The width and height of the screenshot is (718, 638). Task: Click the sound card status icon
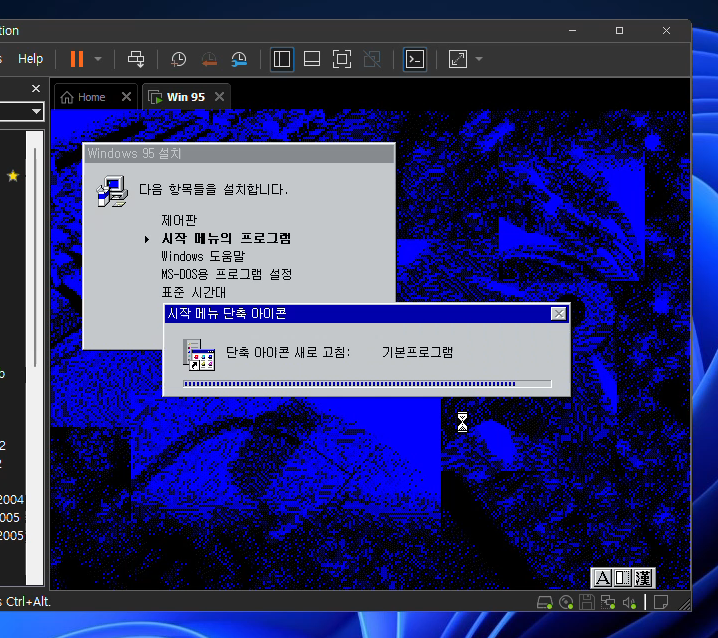point(630,602)
